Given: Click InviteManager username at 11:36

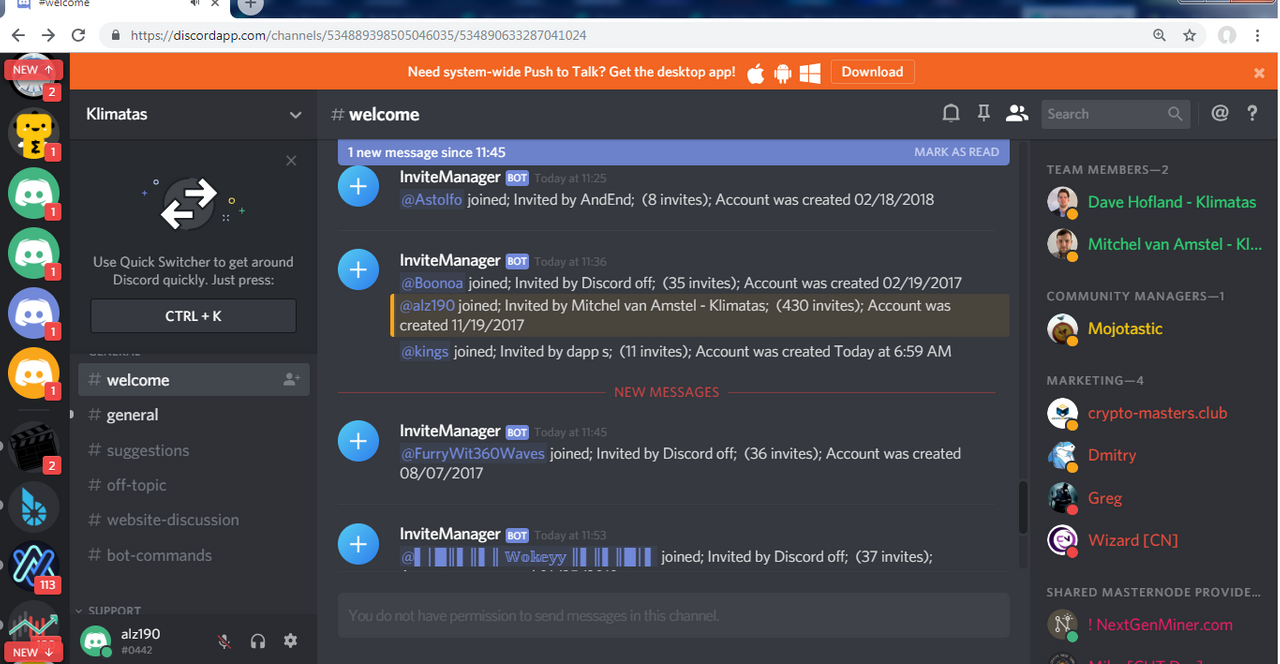Looking at the screenshot, I should point(450,260).
